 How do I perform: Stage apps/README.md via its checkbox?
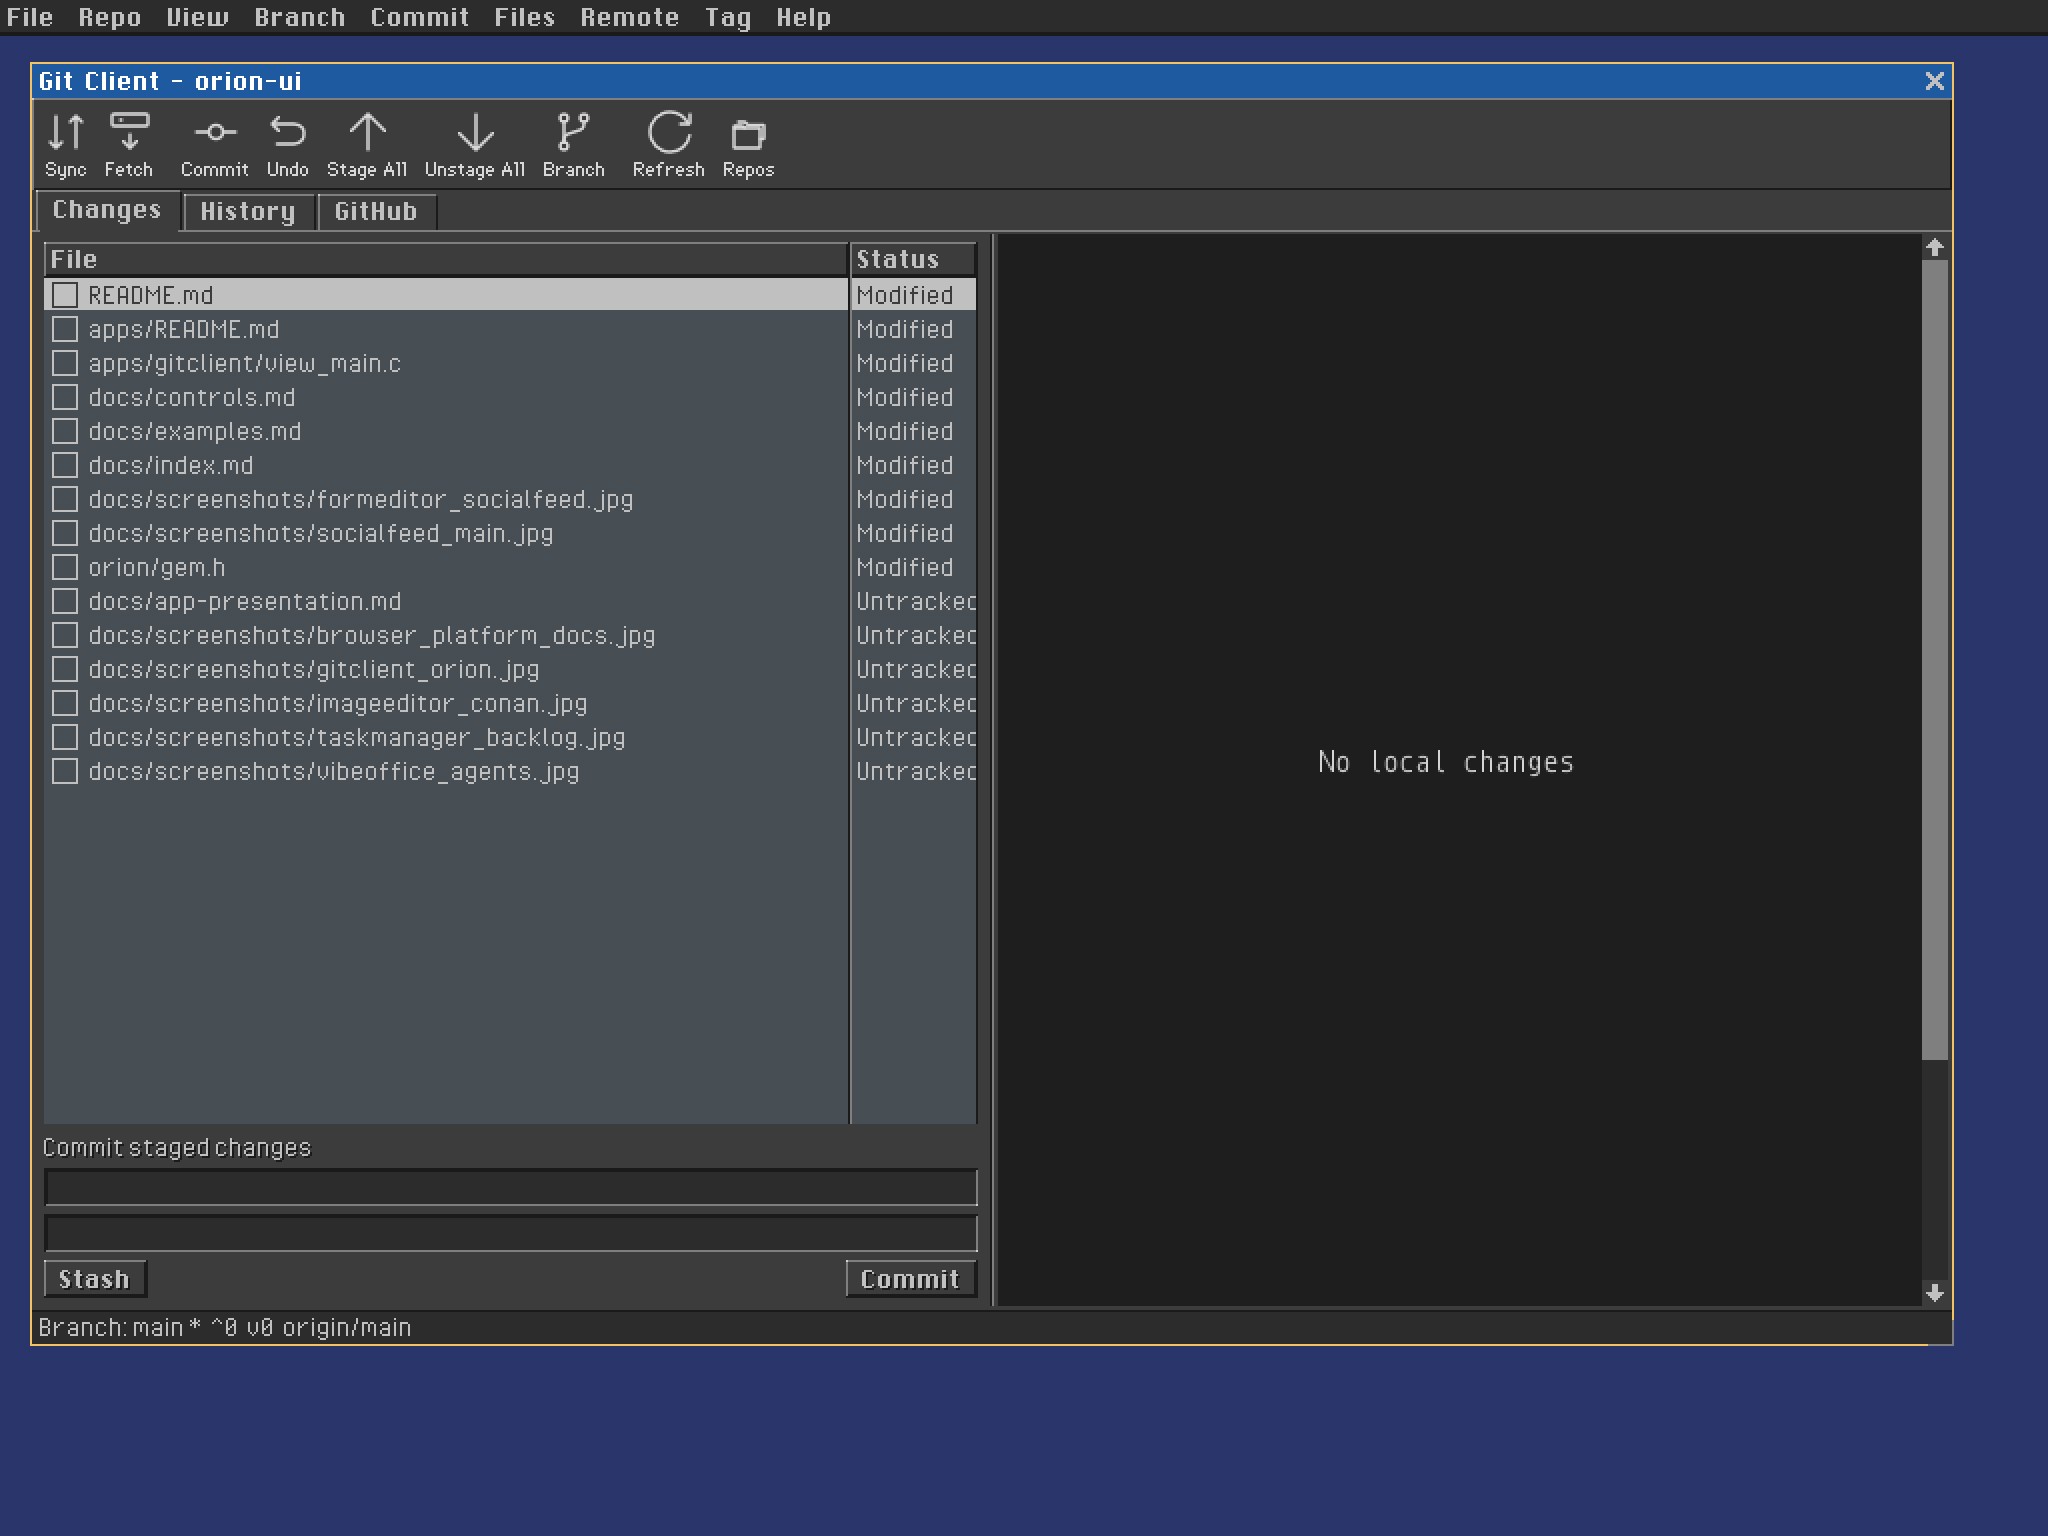click(65, 329)
